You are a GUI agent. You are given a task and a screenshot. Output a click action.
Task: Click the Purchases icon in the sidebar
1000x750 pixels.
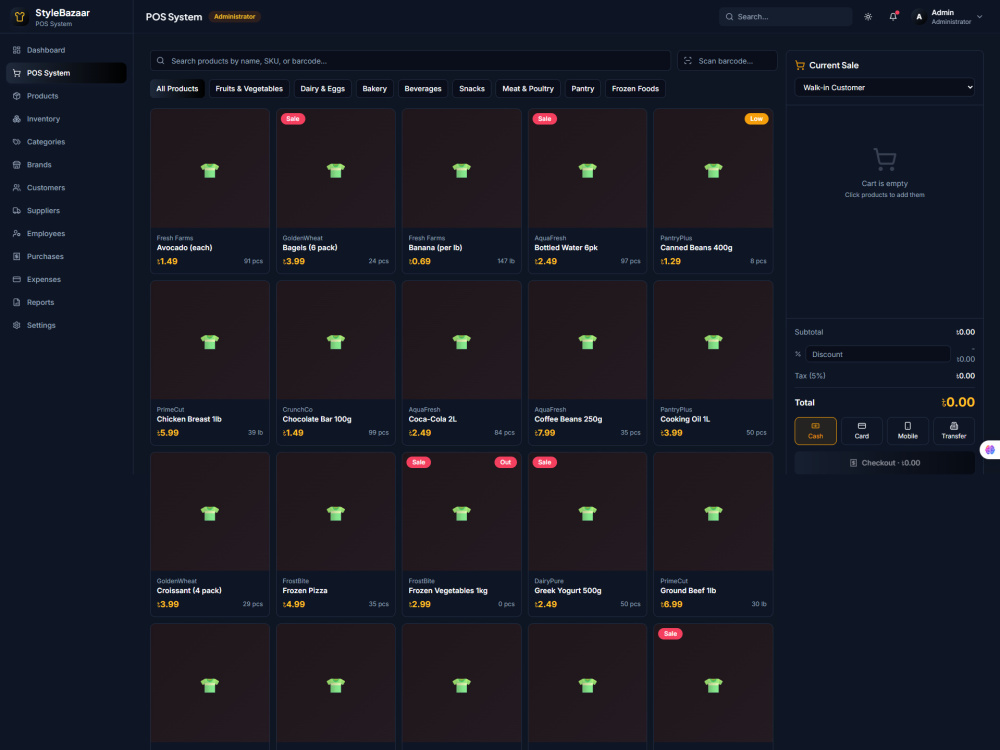pyautogui.click(x=17, y=256)
